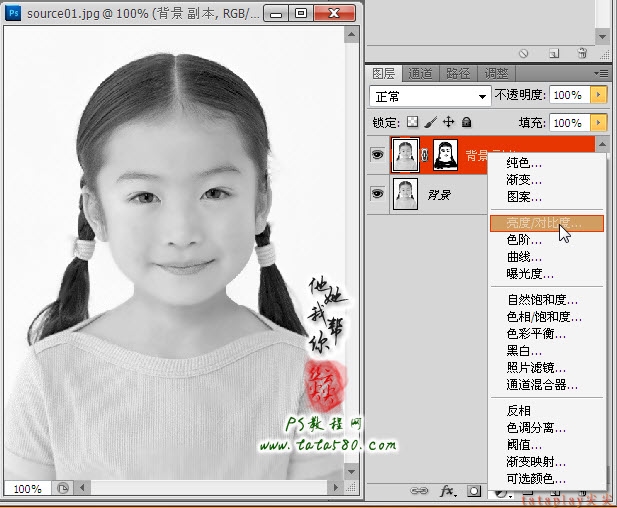
Task: Choose 渐变映射... from the menu
Action: click(x=547, y=462)
